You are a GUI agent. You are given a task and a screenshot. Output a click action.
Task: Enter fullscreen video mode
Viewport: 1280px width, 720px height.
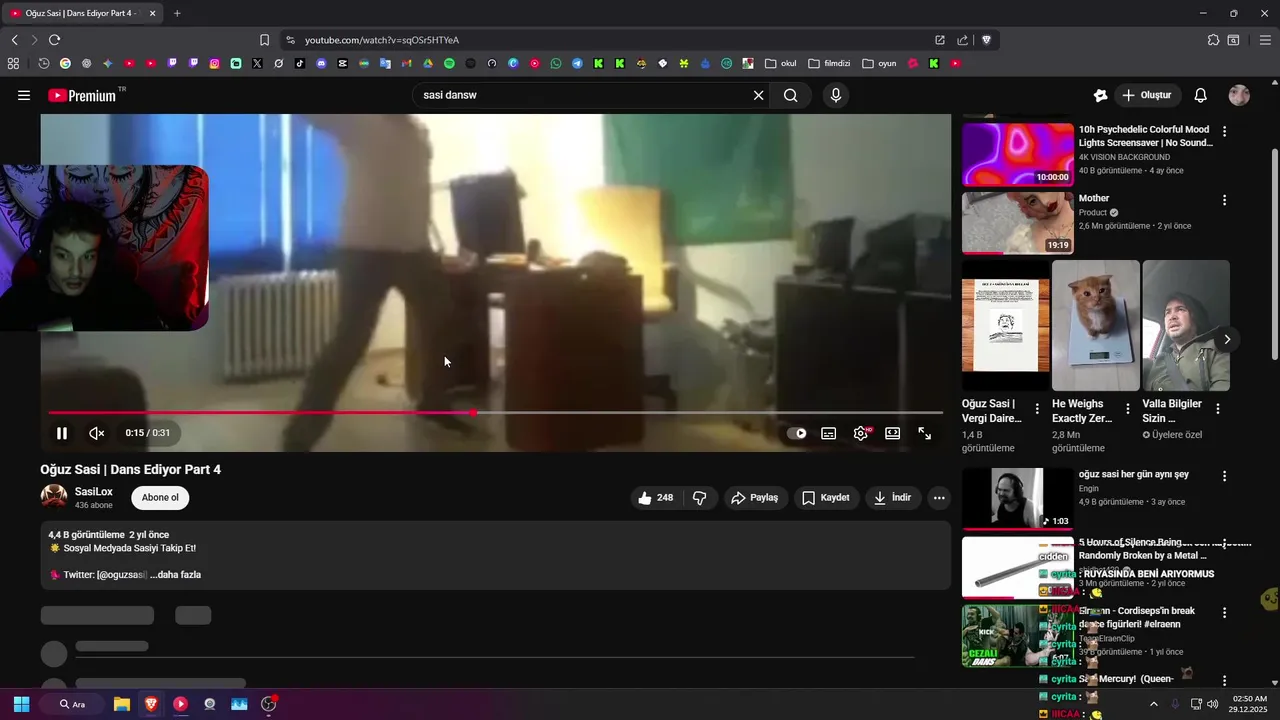925,433
